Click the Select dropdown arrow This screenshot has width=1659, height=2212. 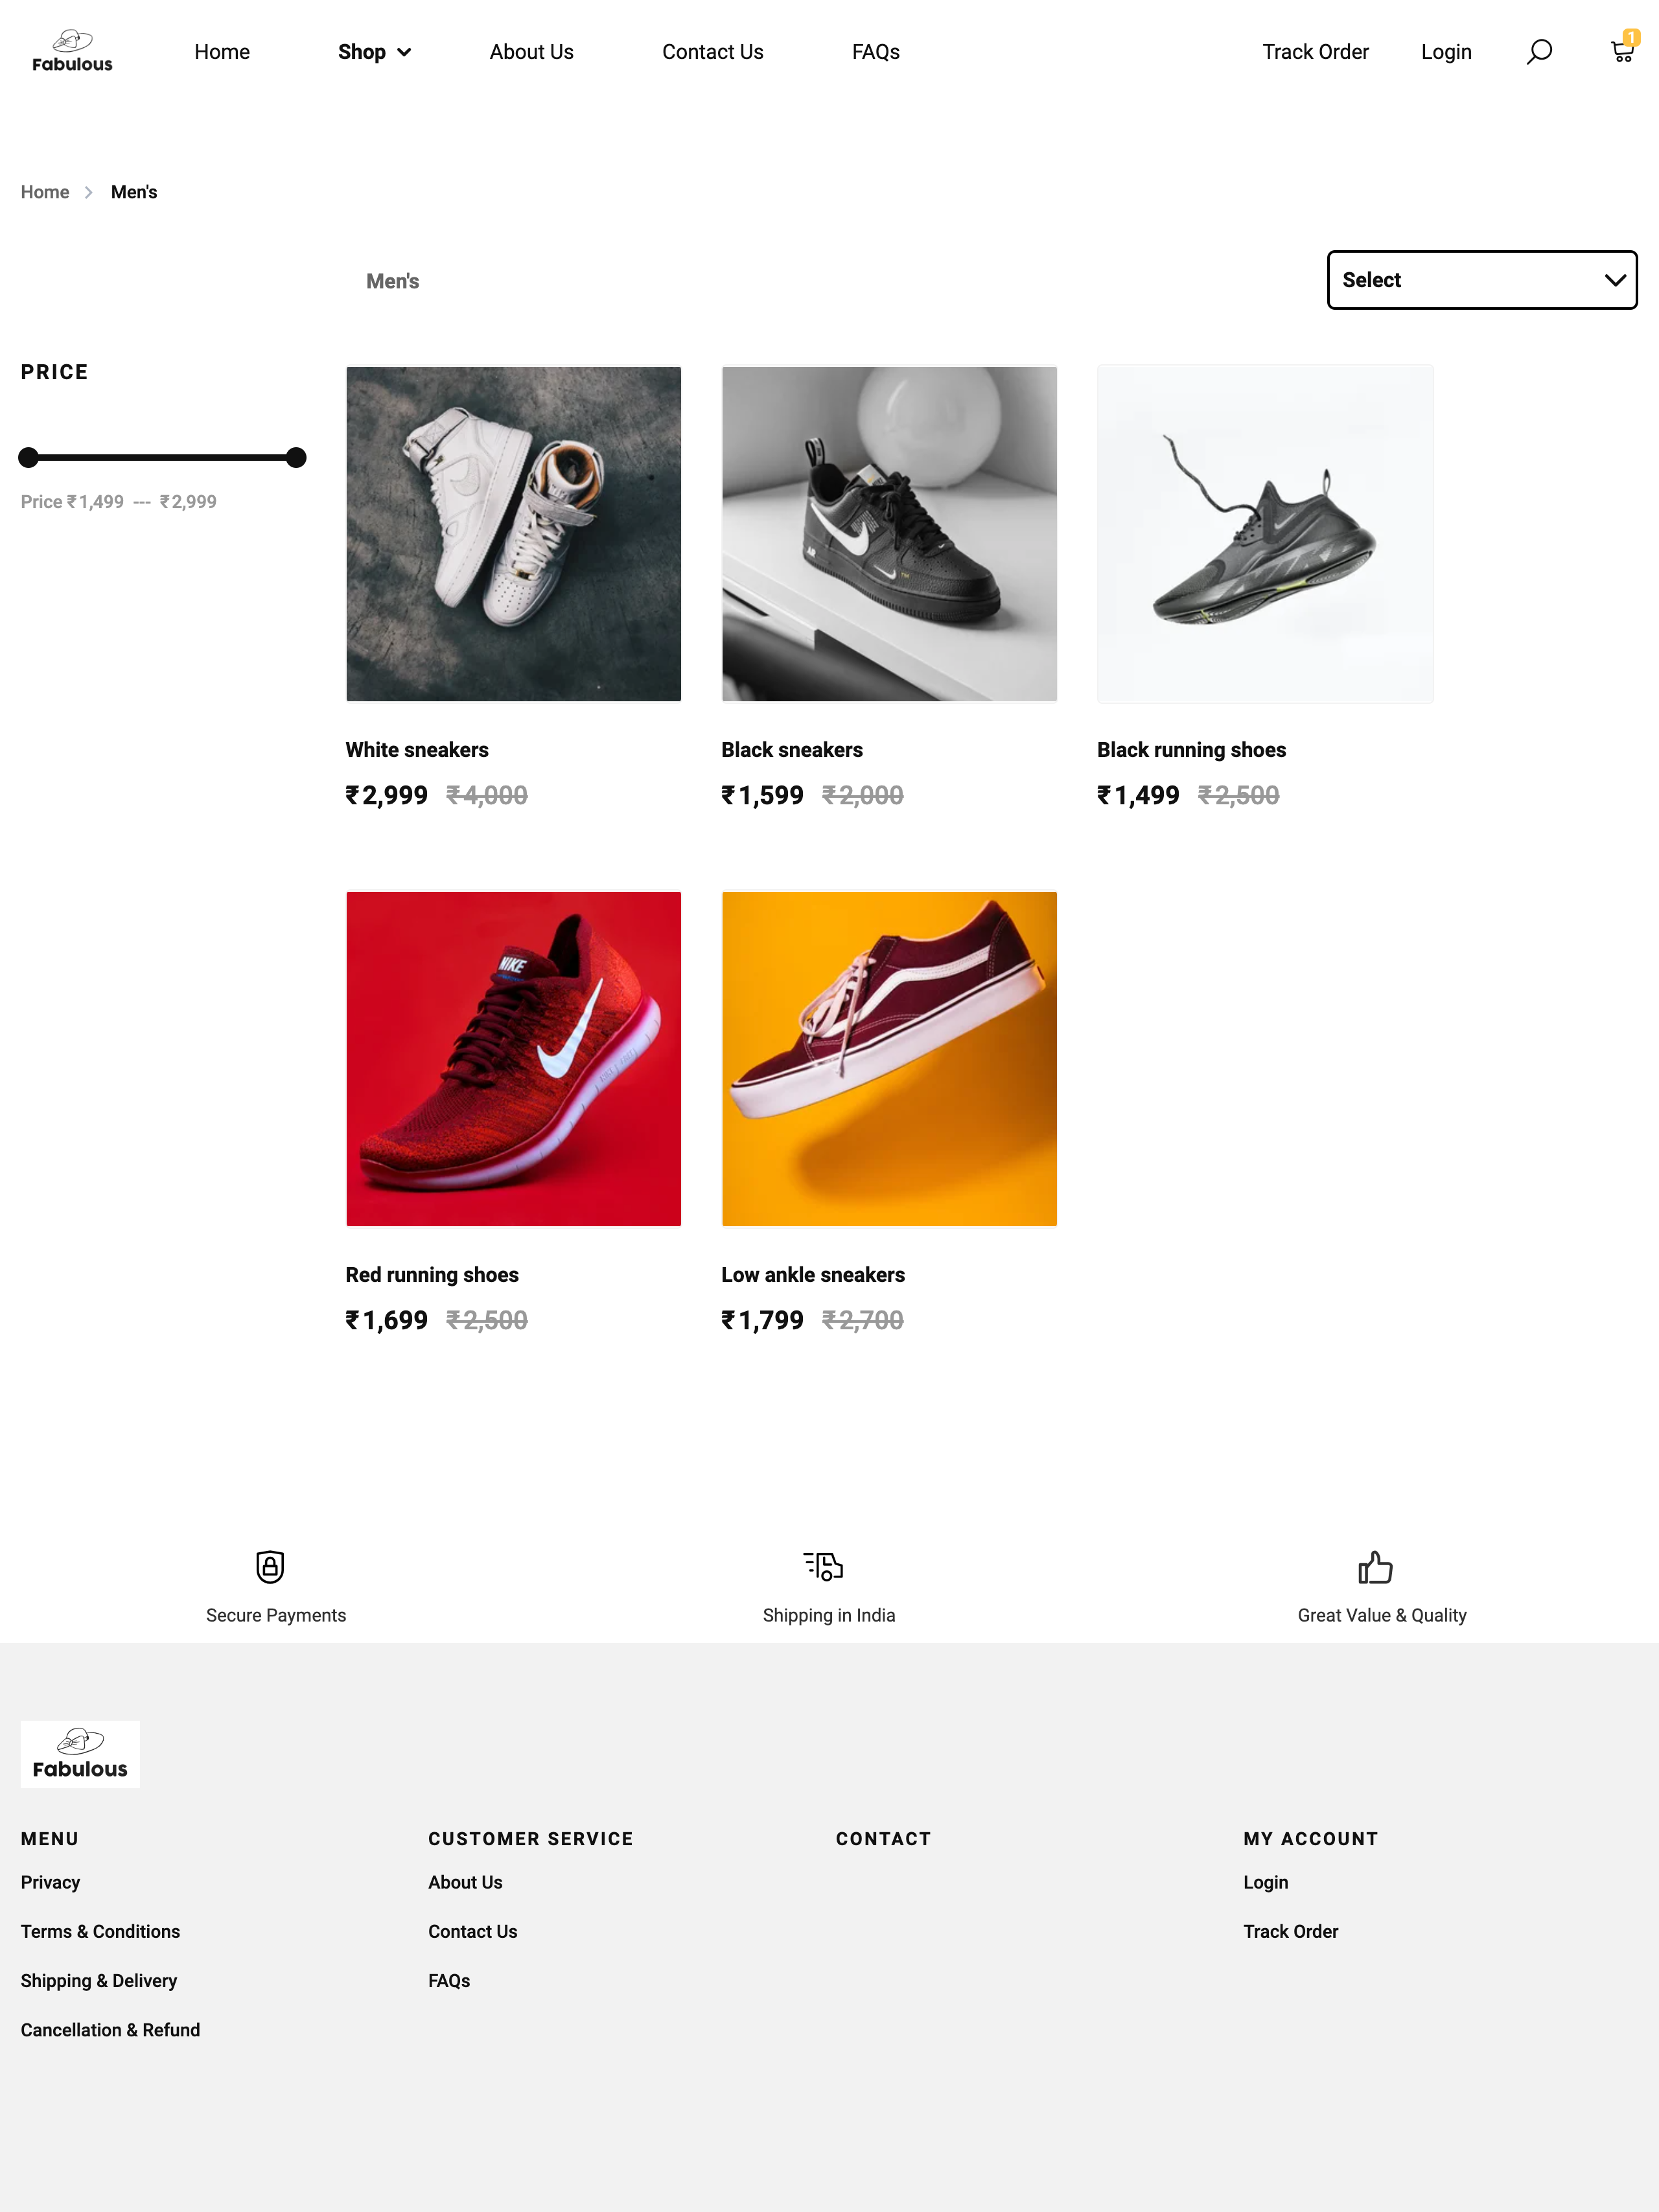coord(1614,280)
